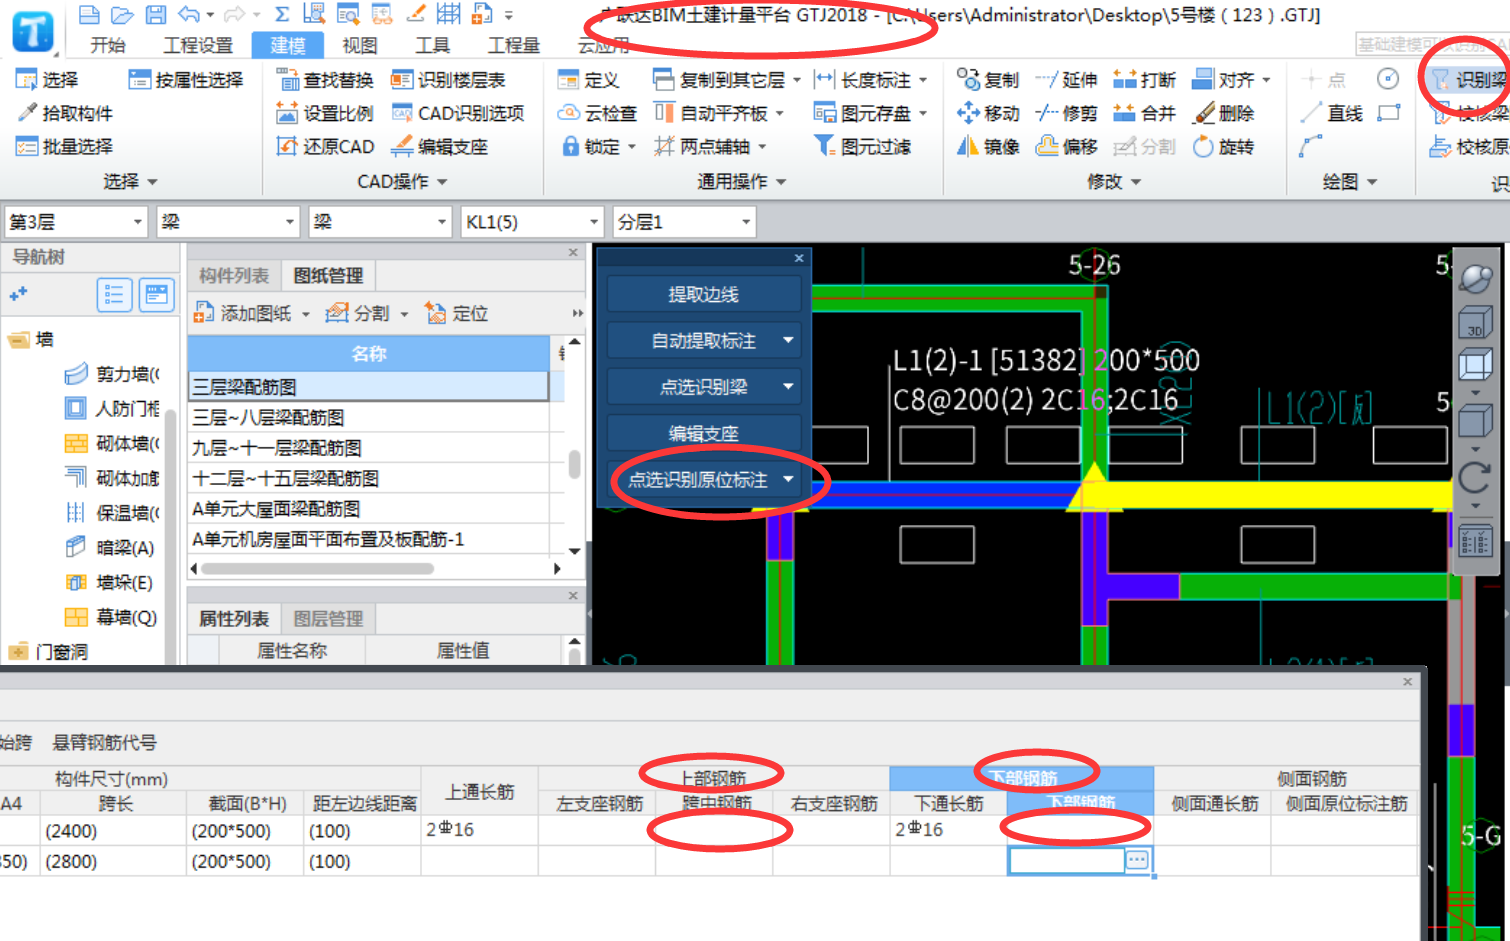Expand the CAD操作 group arrow
The image size is (1510, 941).
point(442,182)
